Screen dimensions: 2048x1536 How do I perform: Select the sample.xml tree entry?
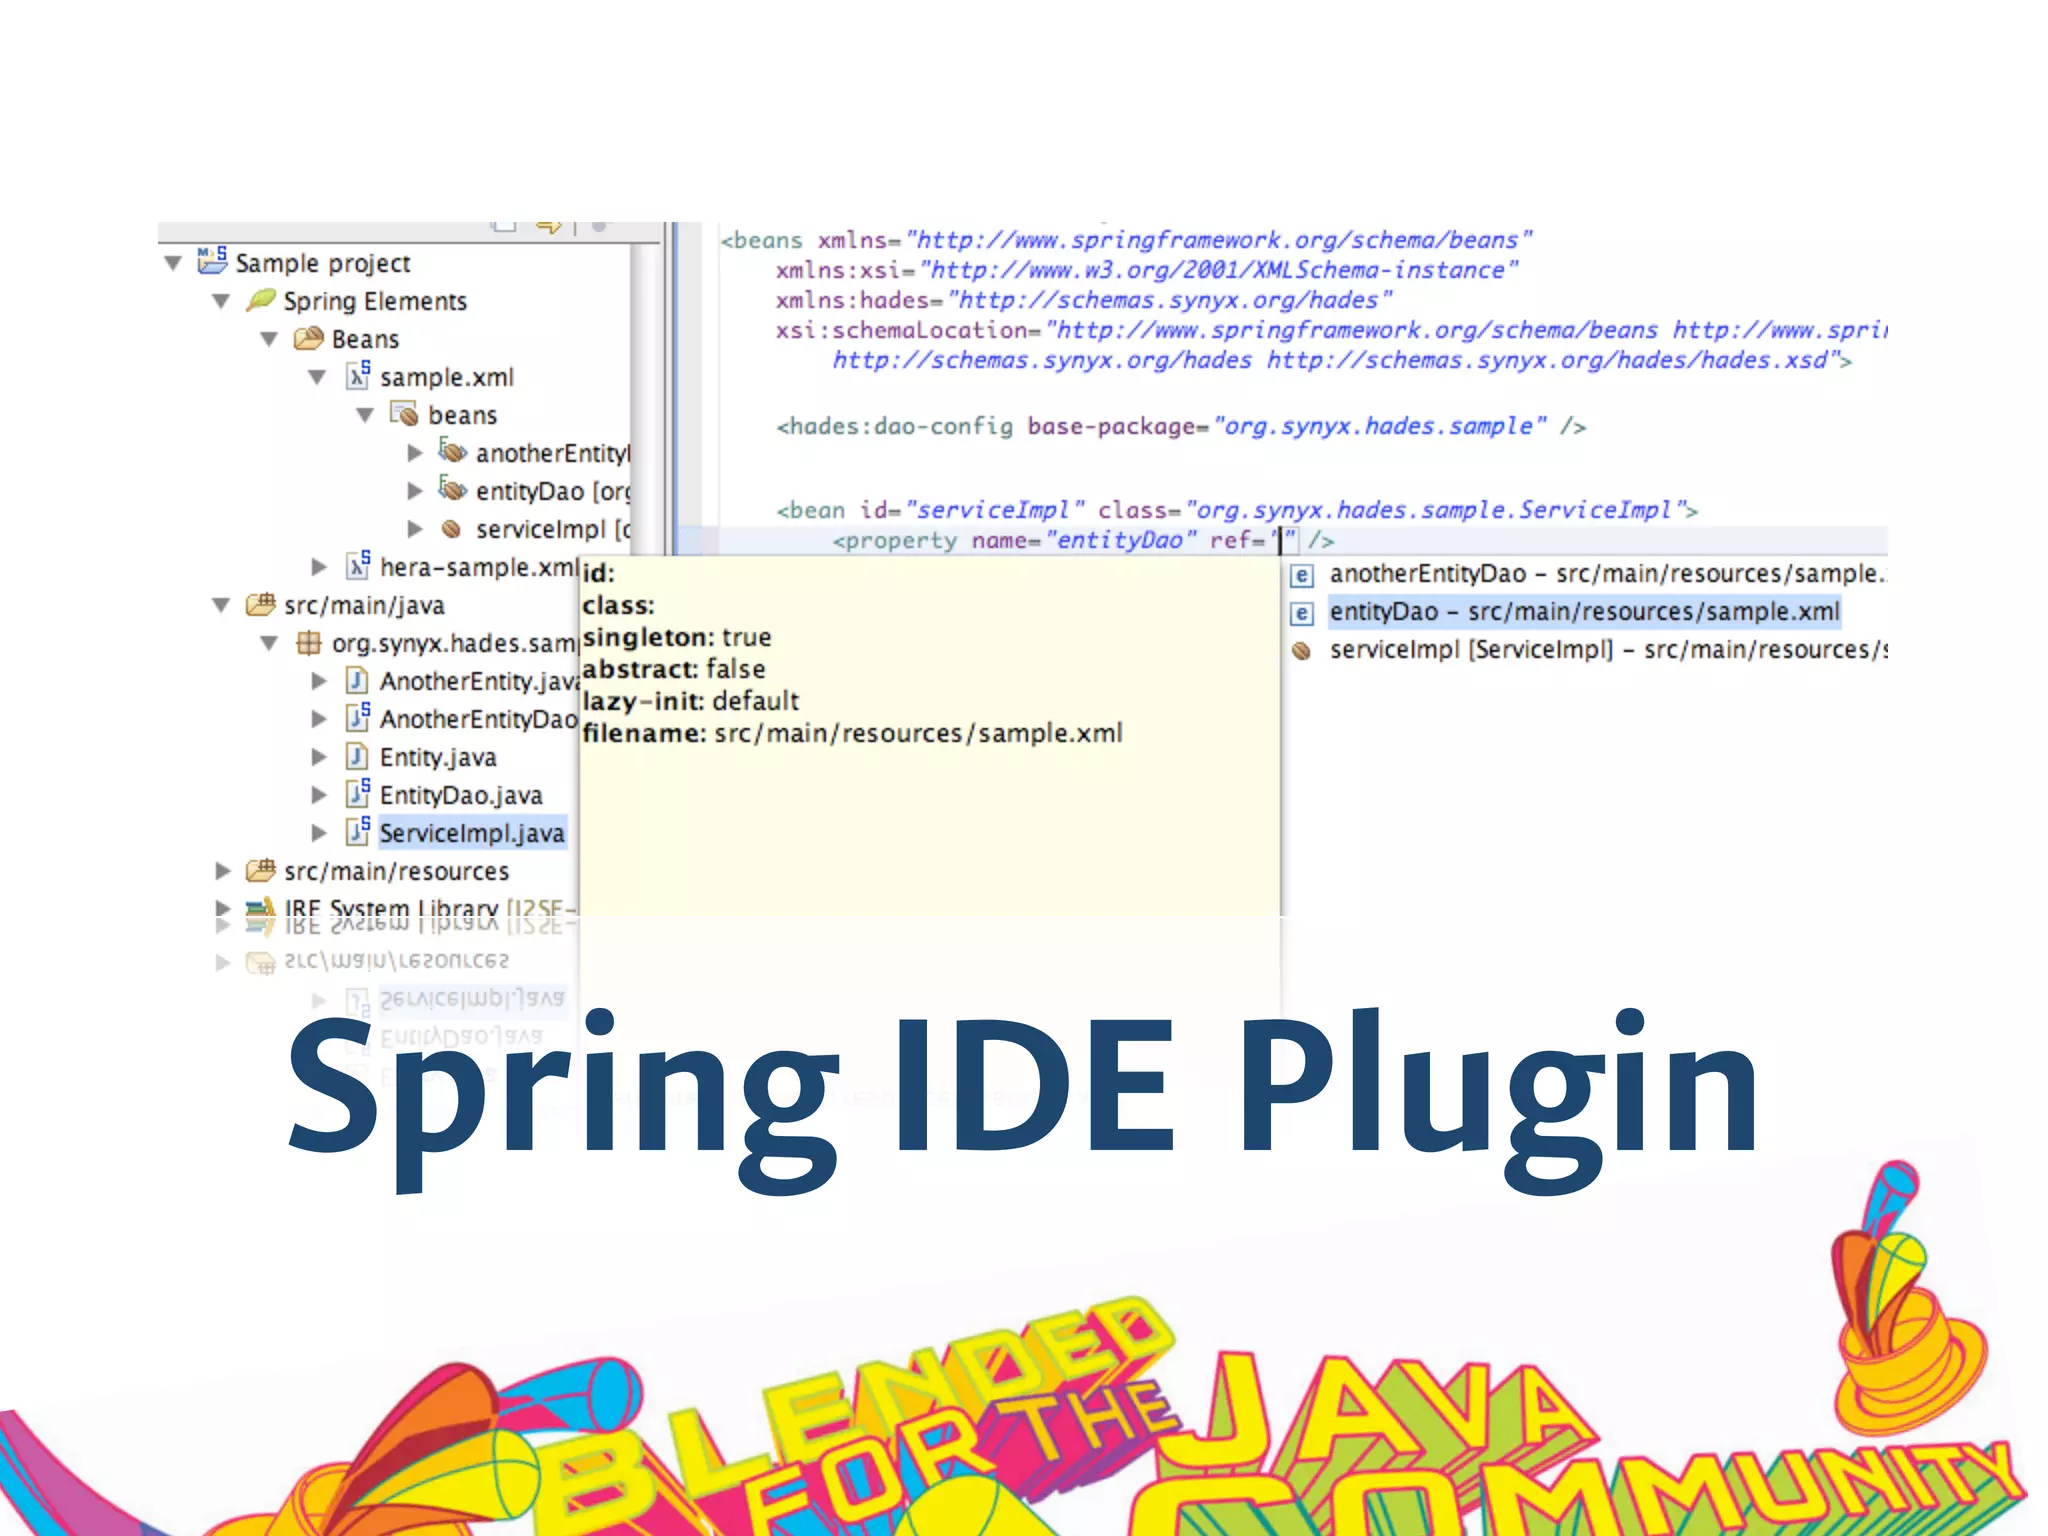pyautogui.click(x=447, y=377)
